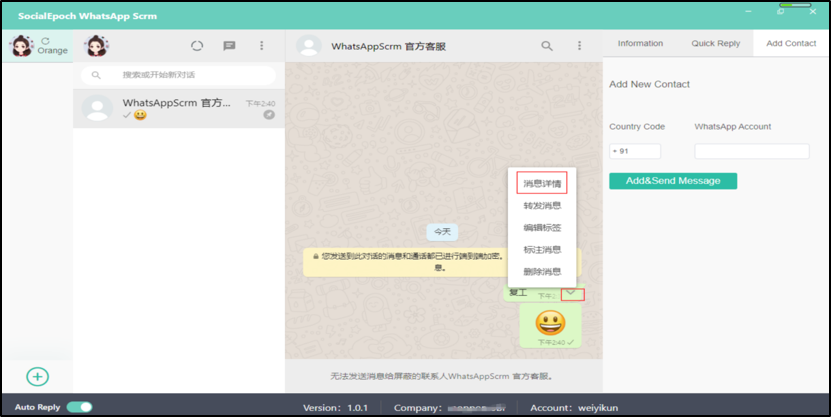Search within conversation using header magnifier
Viewport: 831px width, 417px height.
pos(547,46)
